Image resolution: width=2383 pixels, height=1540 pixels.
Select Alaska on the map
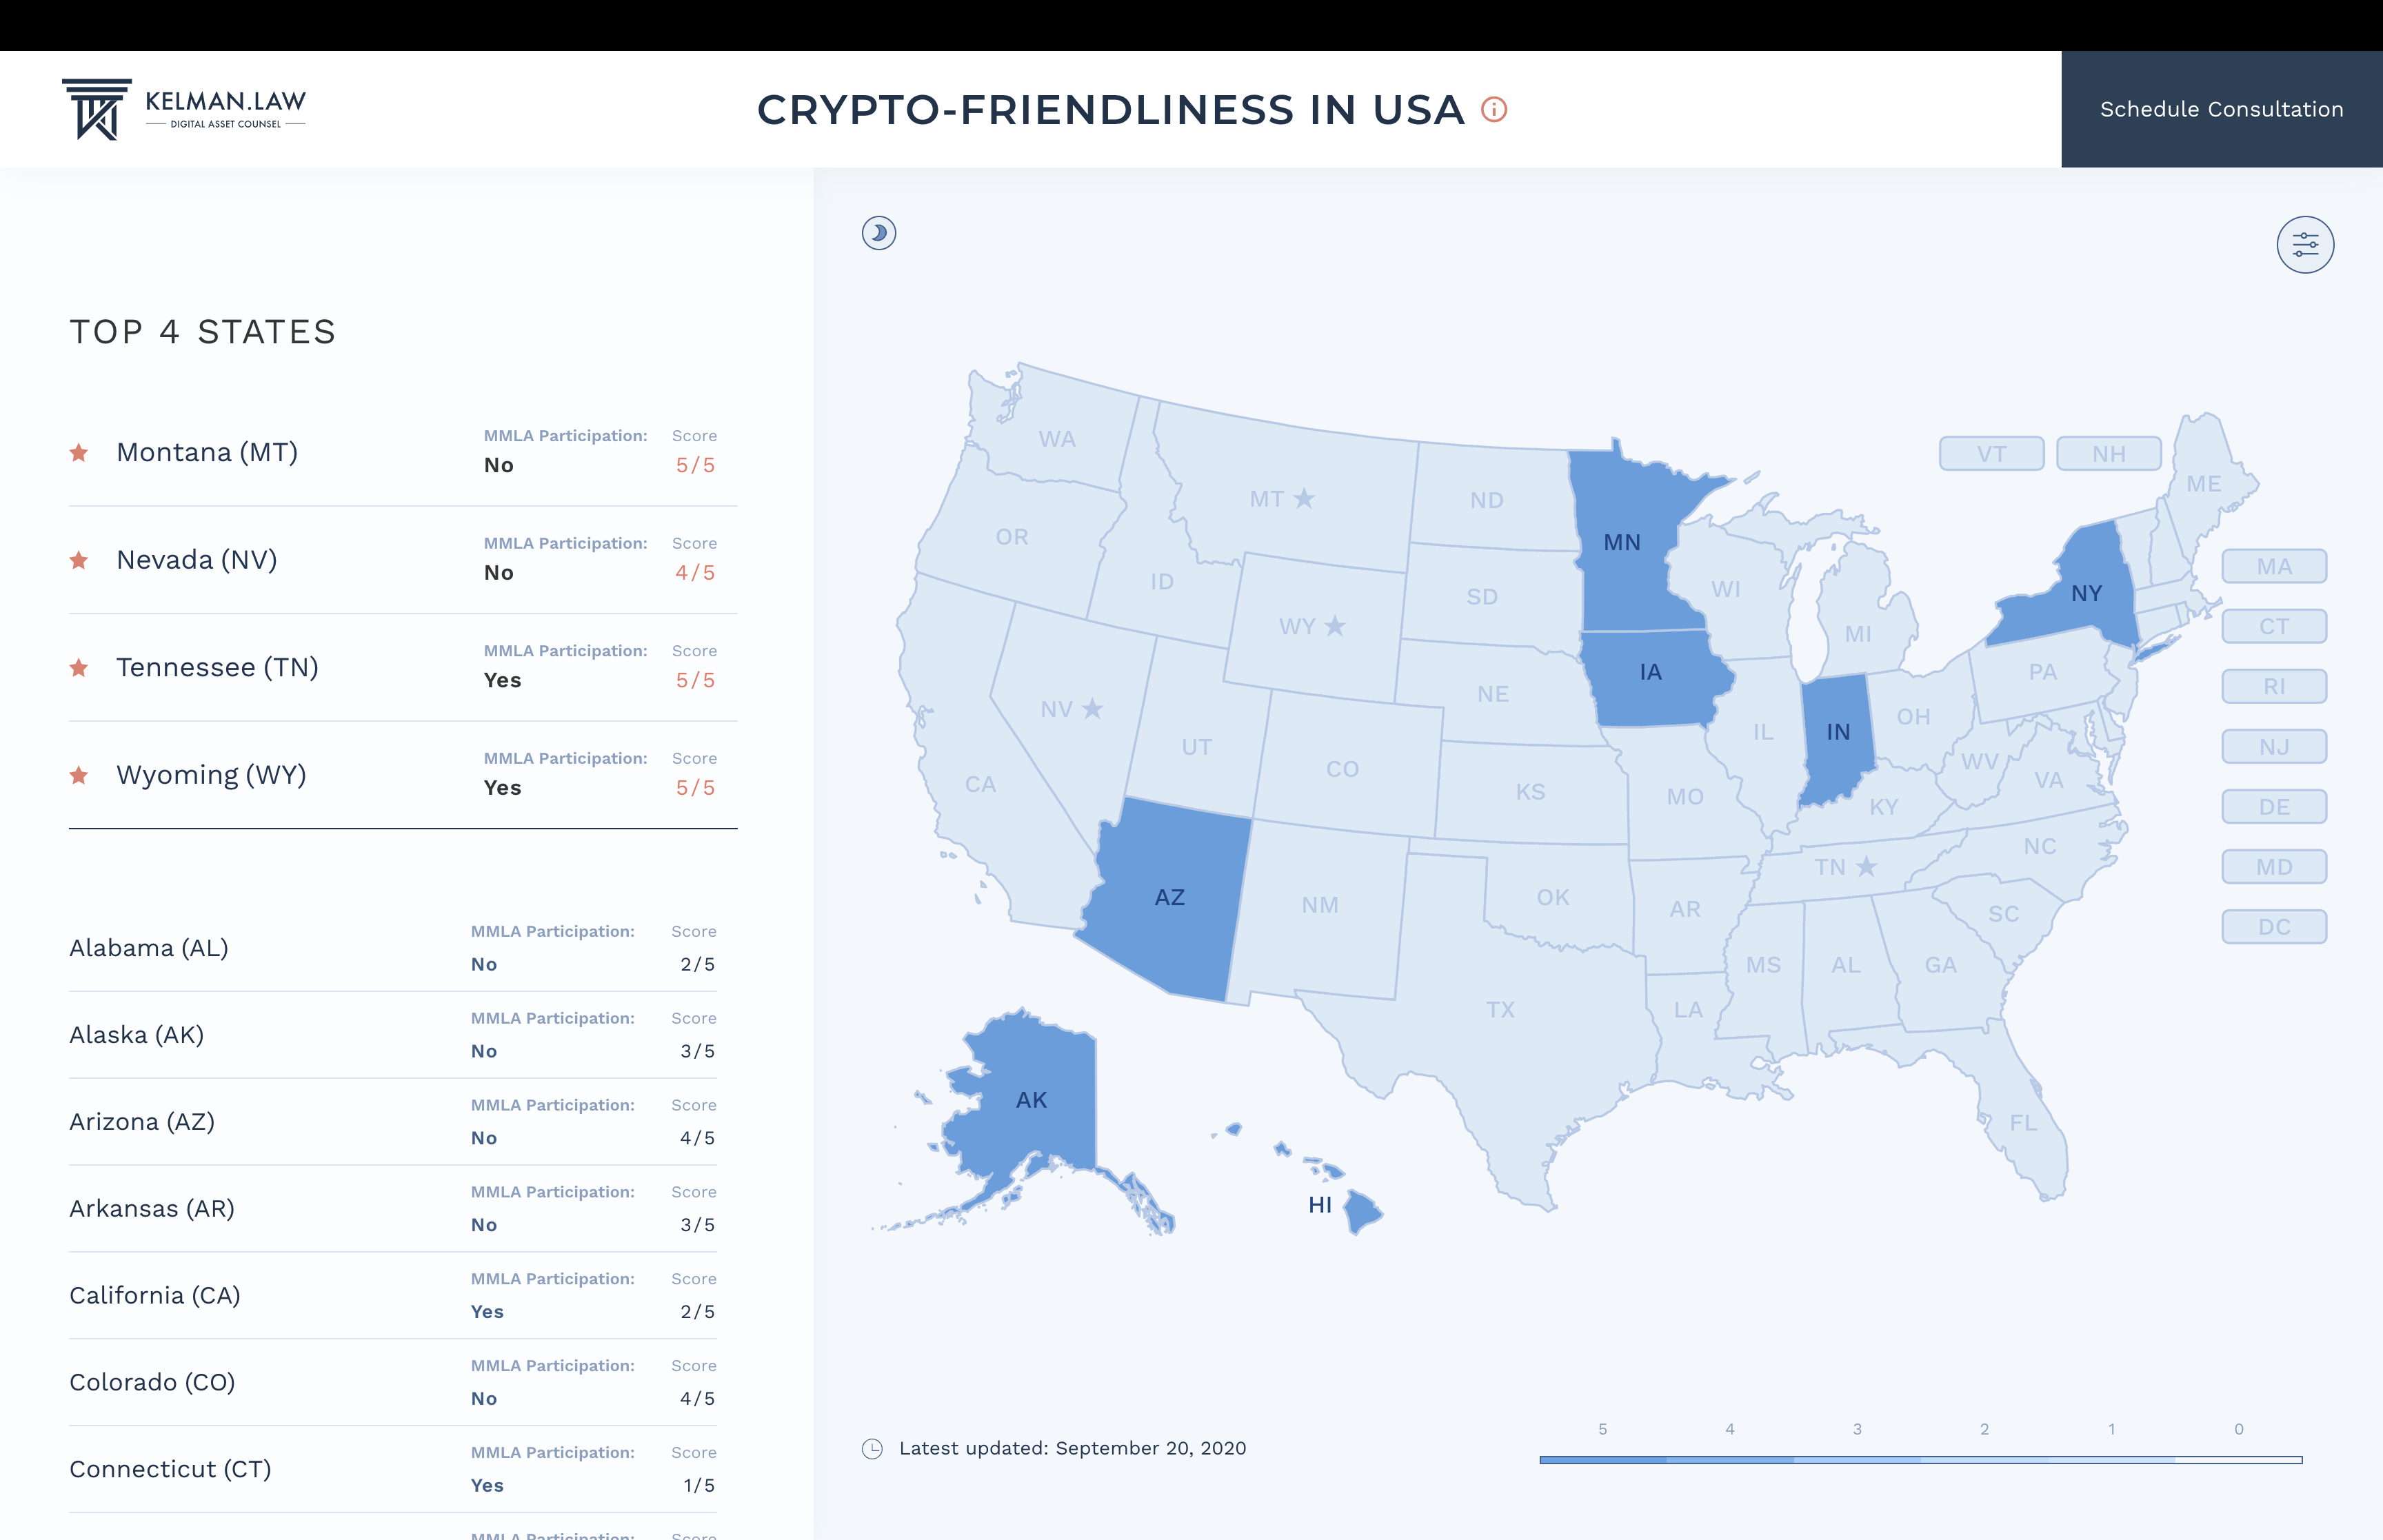(x=1031, y=1100)
